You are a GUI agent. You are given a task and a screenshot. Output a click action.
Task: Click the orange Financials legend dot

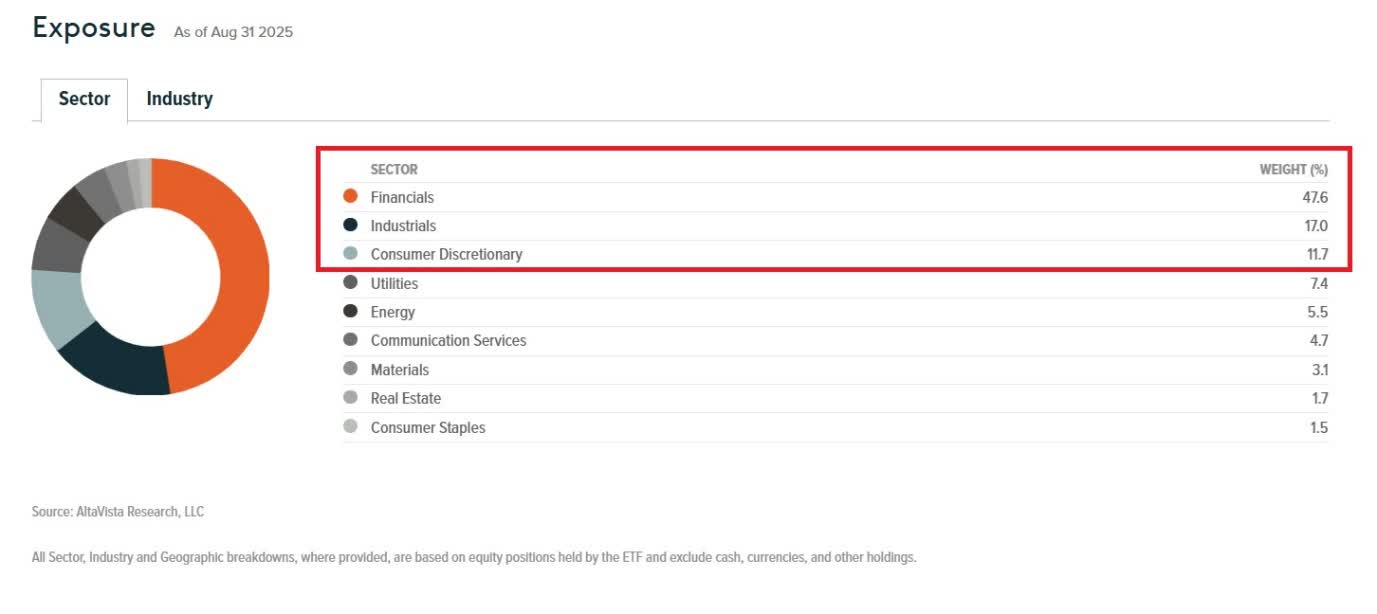[350, 197]
